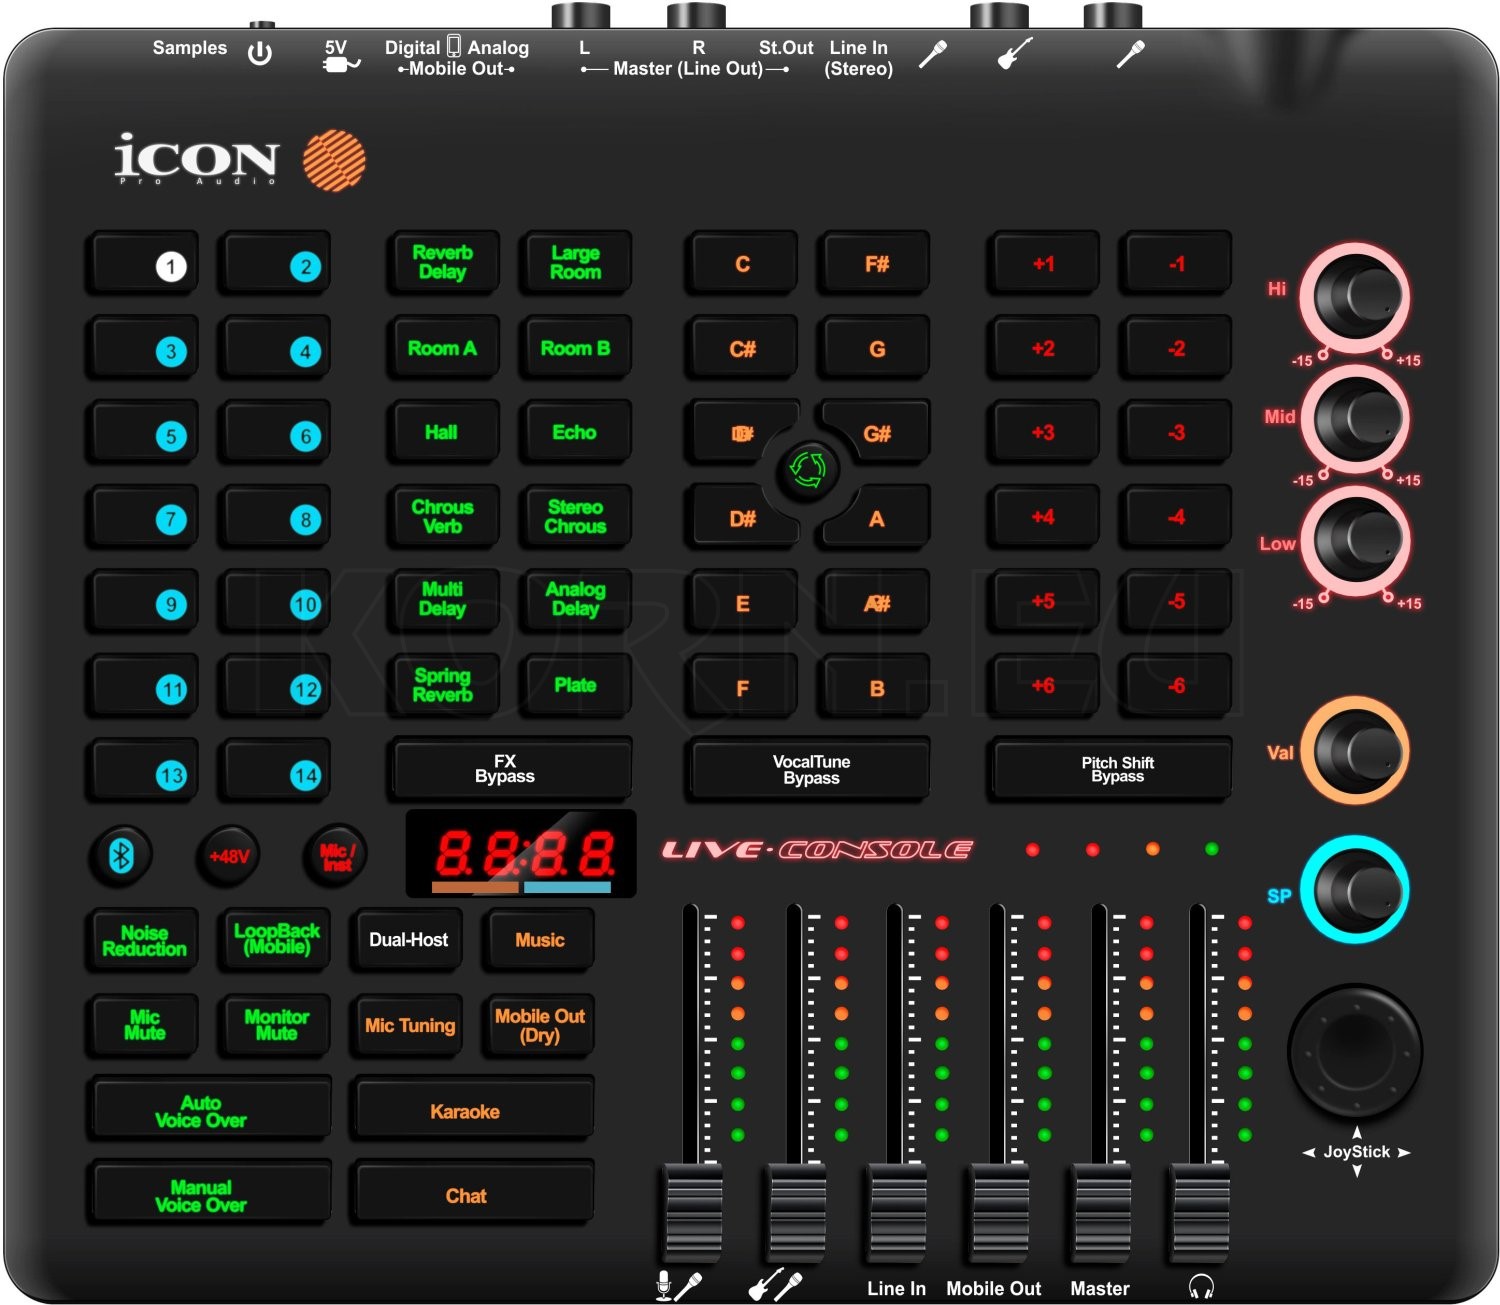
Task: Activate Karaoke mode
Action: 472,1110
